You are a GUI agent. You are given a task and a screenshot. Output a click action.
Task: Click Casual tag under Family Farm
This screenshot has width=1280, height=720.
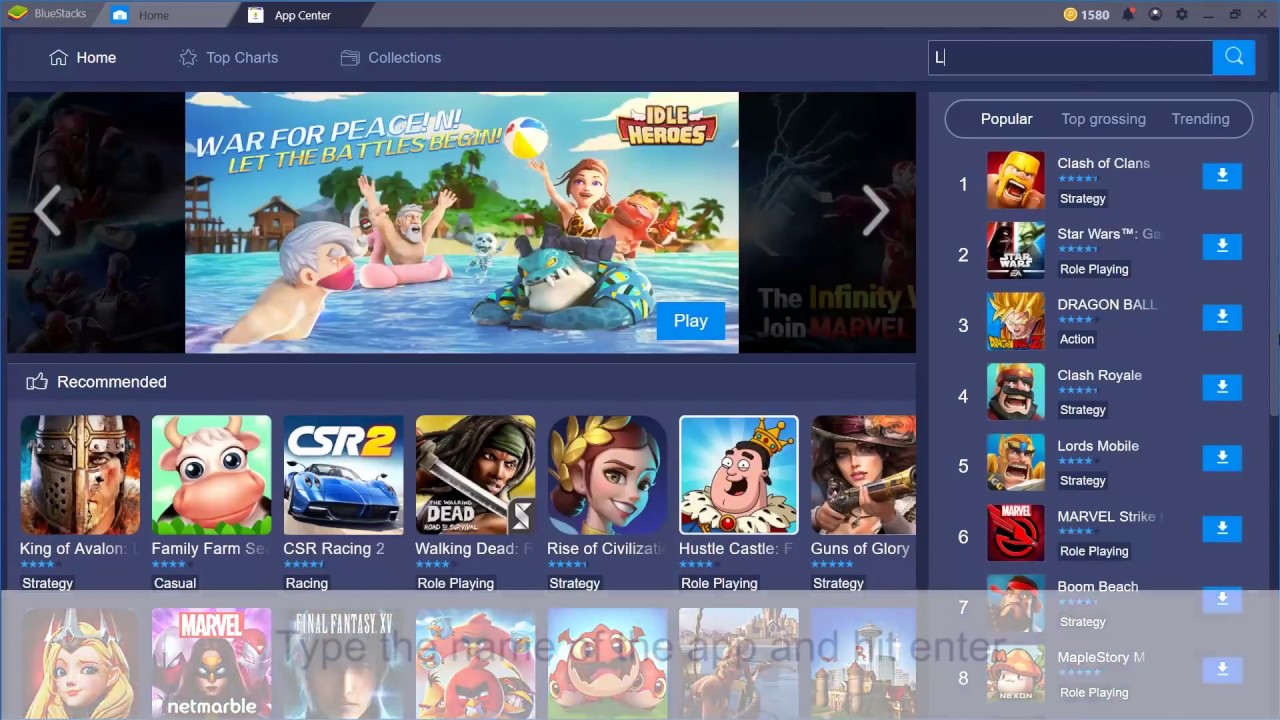[175, 583]
